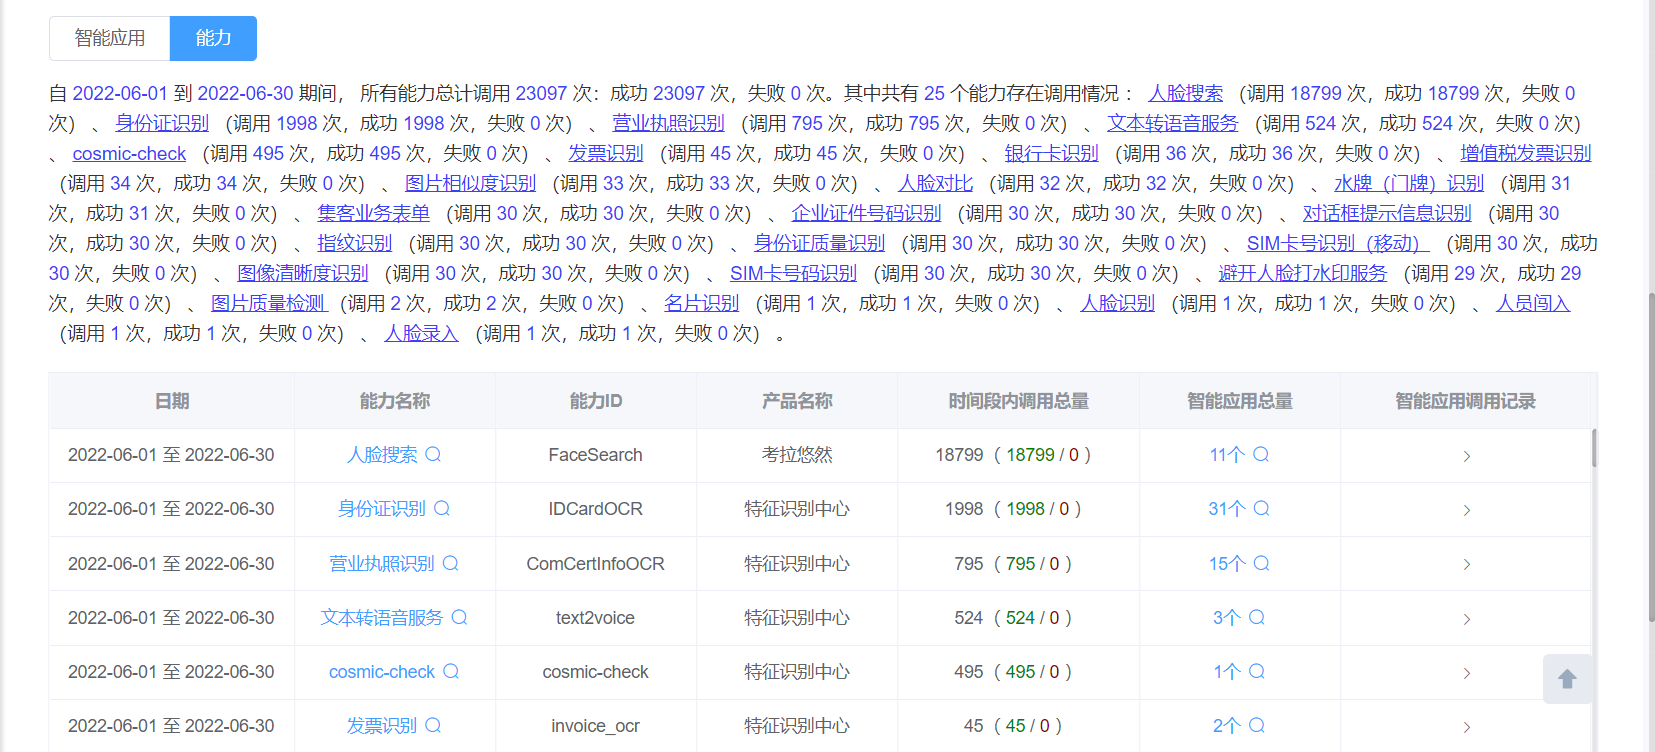Click magnifier icon next to 31个
The width and height of the screenshot is (1655, 752).
1262,508
